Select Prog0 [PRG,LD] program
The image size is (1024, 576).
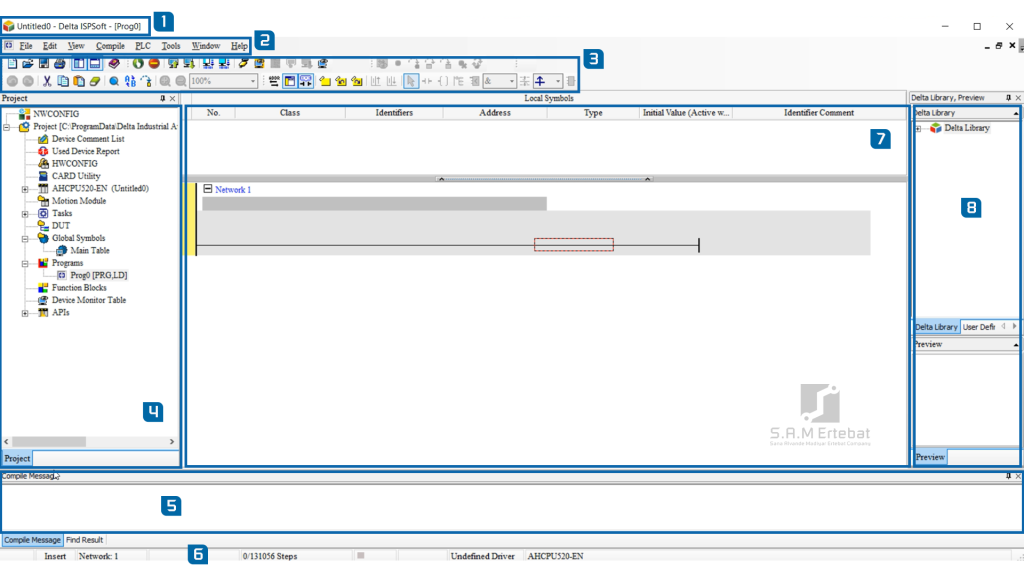click(x=99, y=275)
